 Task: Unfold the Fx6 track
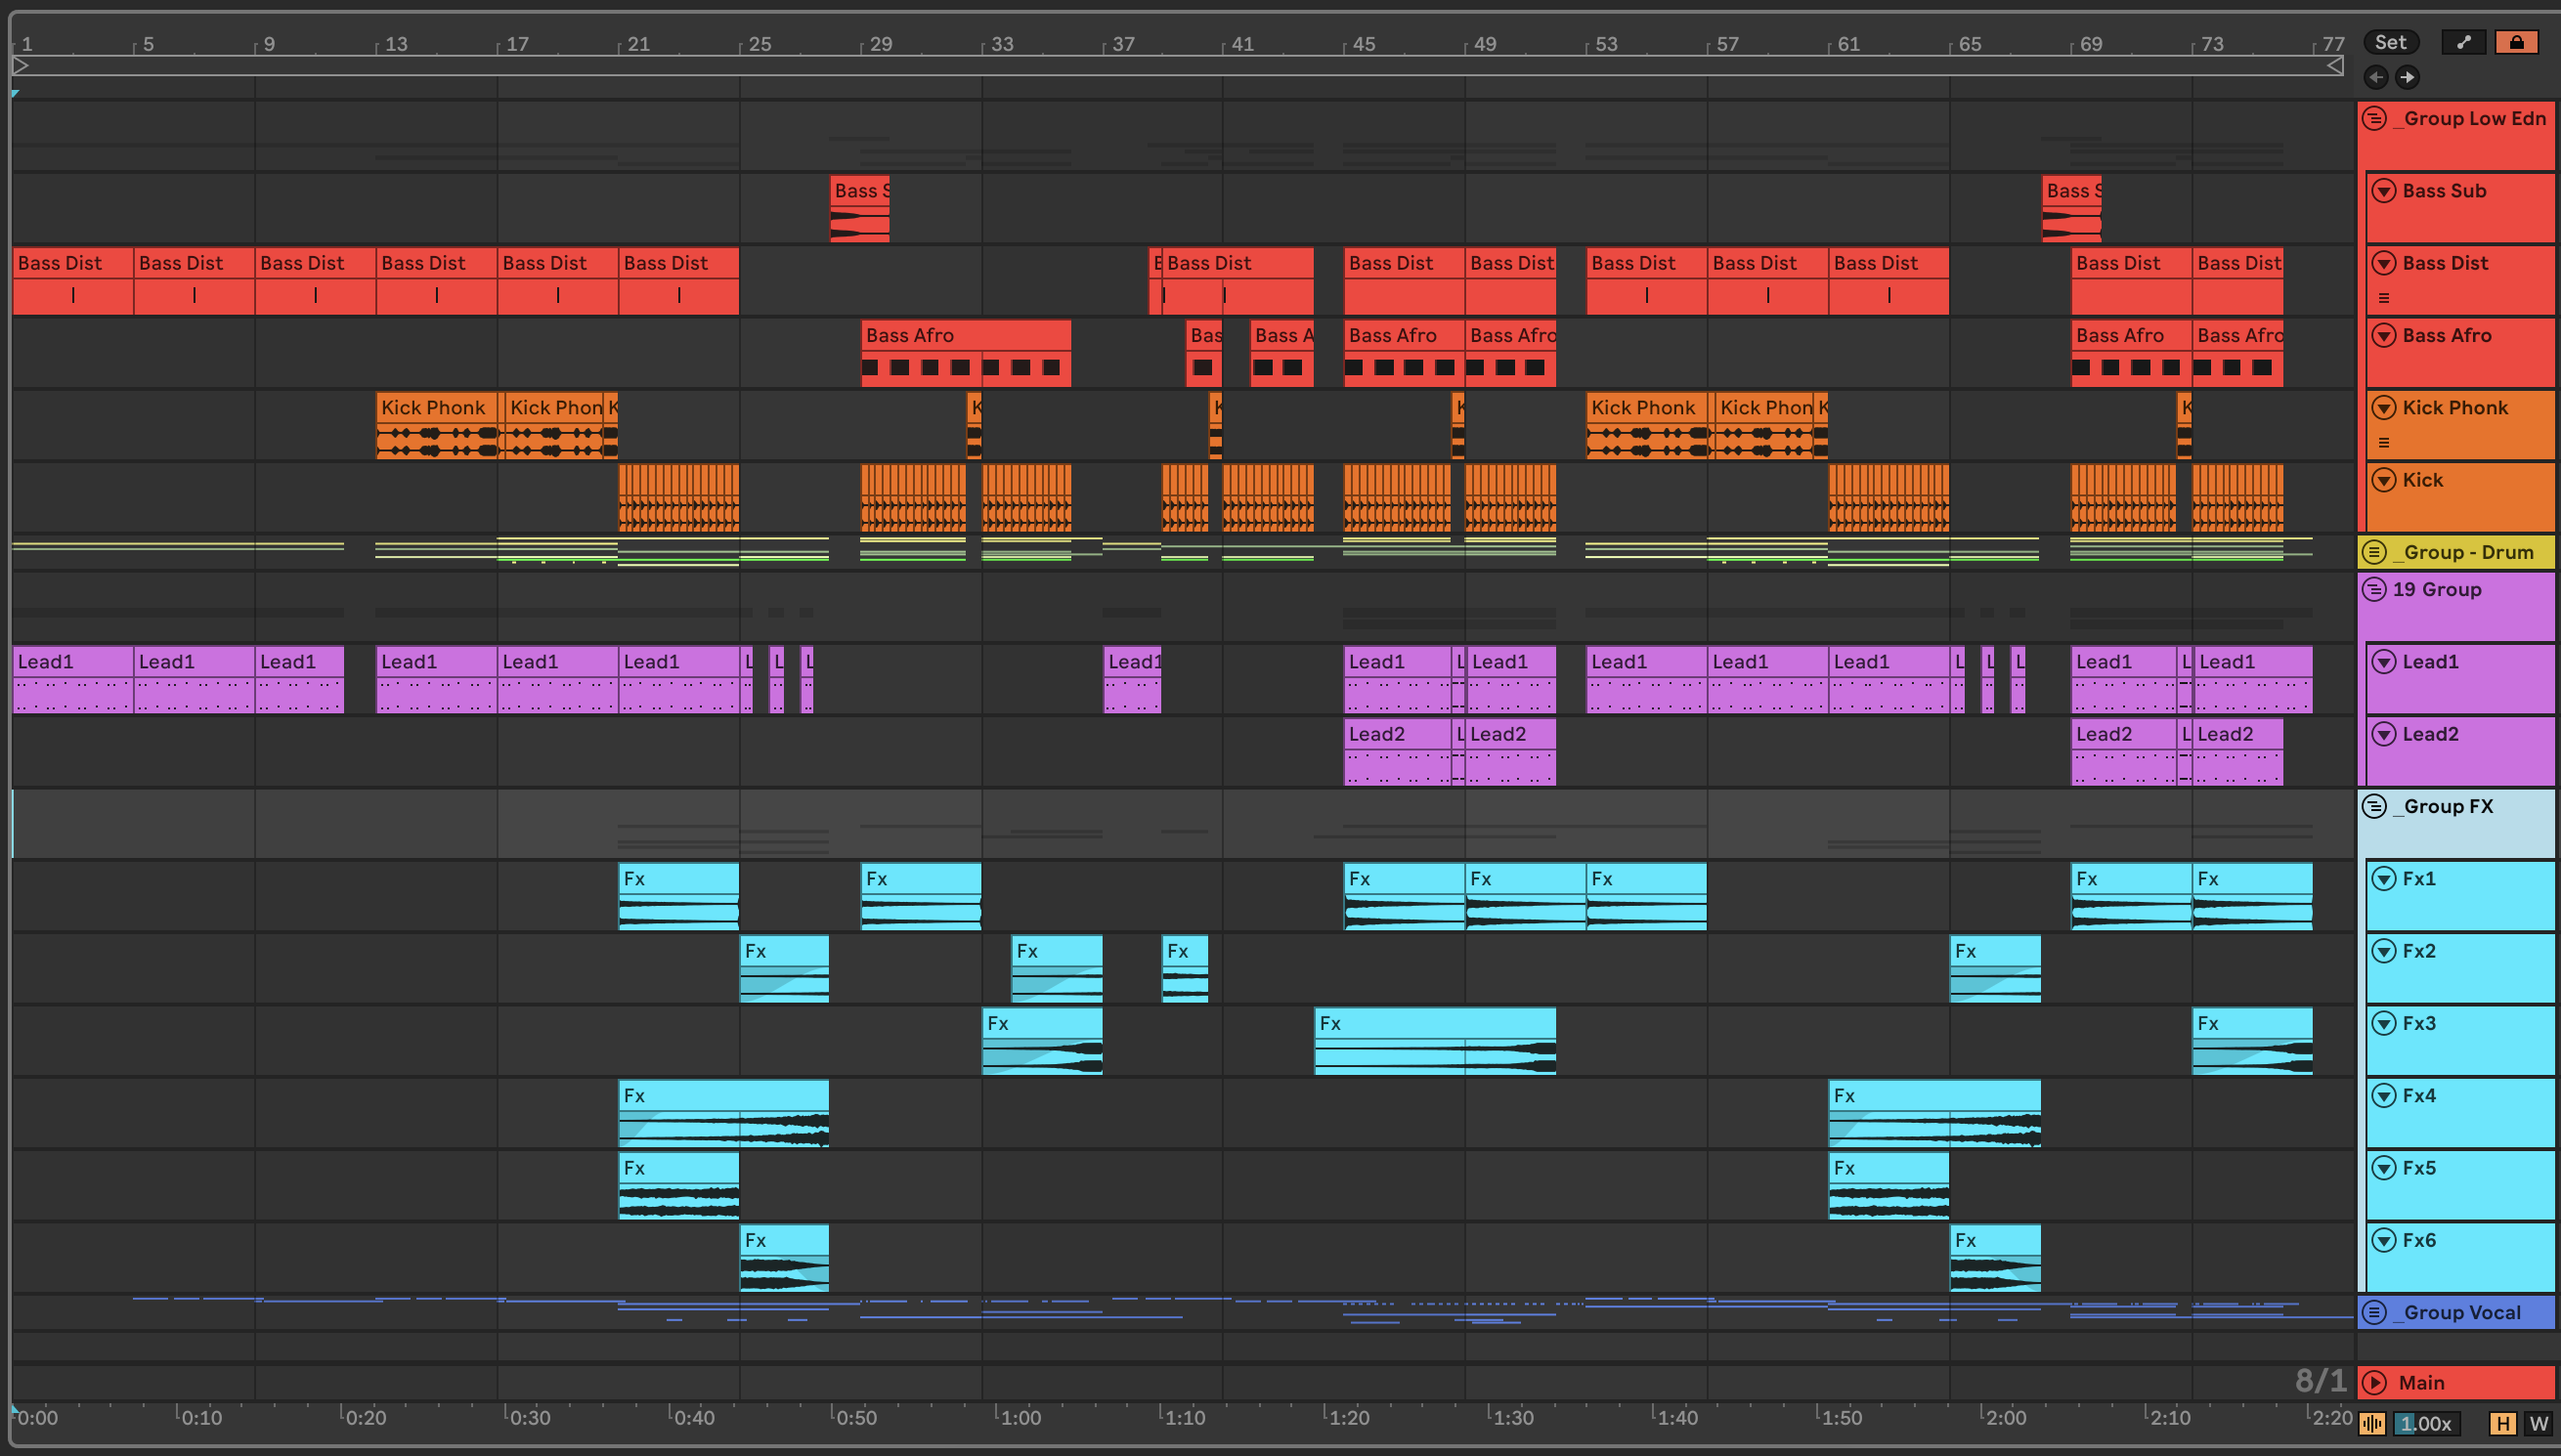[2385, 1240]
